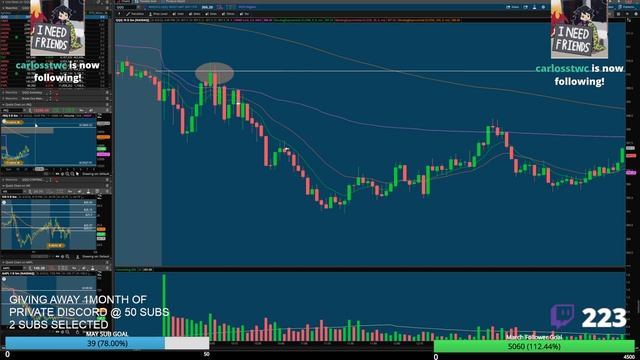Click the QQQ symbol field above main chart

(x=126, y=7)
